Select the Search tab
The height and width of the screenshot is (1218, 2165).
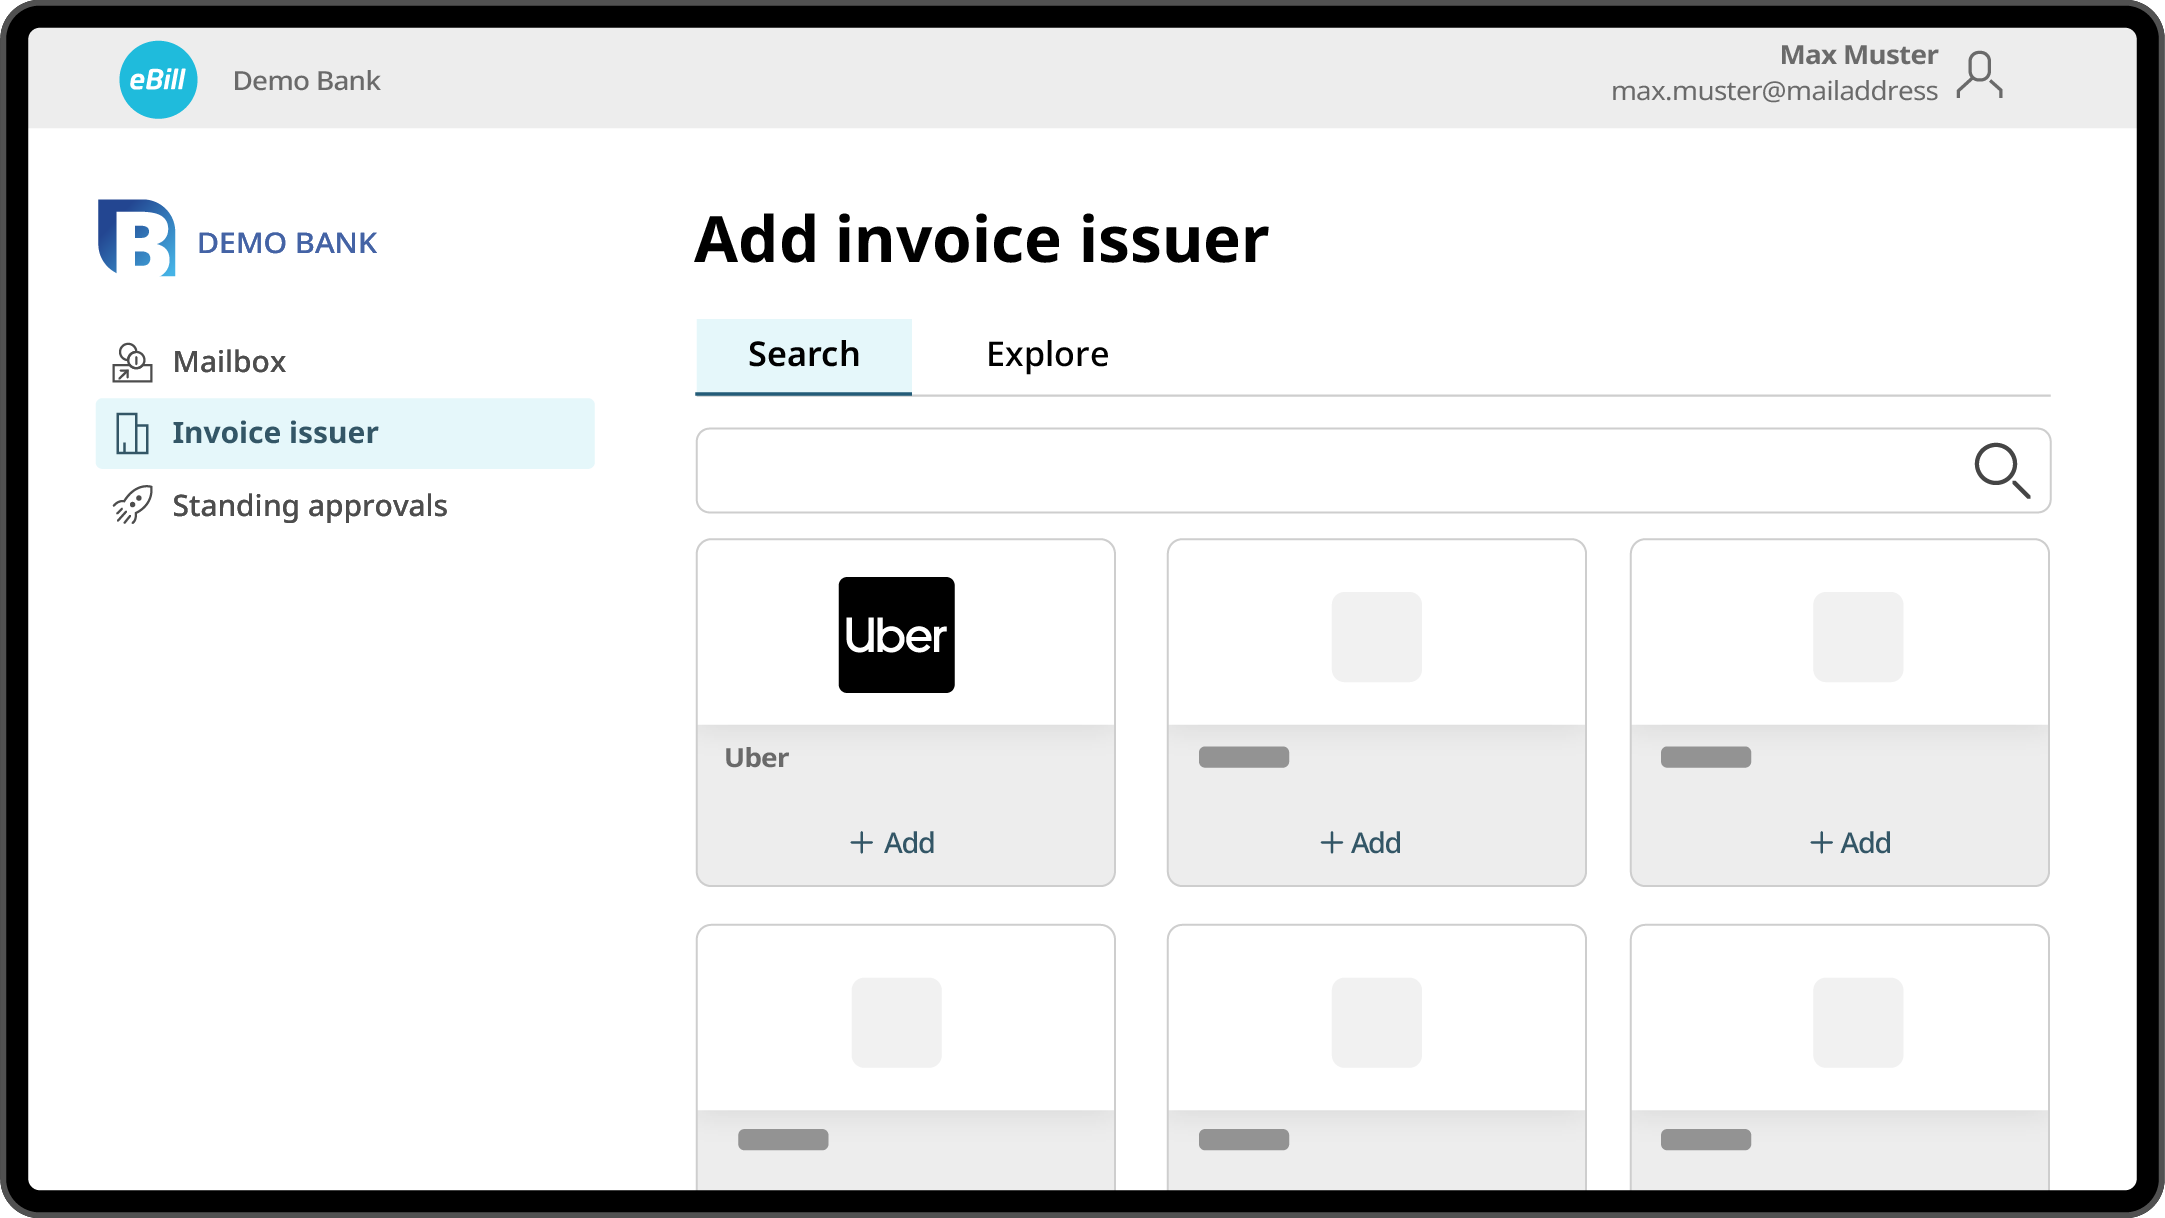(803, 355)
